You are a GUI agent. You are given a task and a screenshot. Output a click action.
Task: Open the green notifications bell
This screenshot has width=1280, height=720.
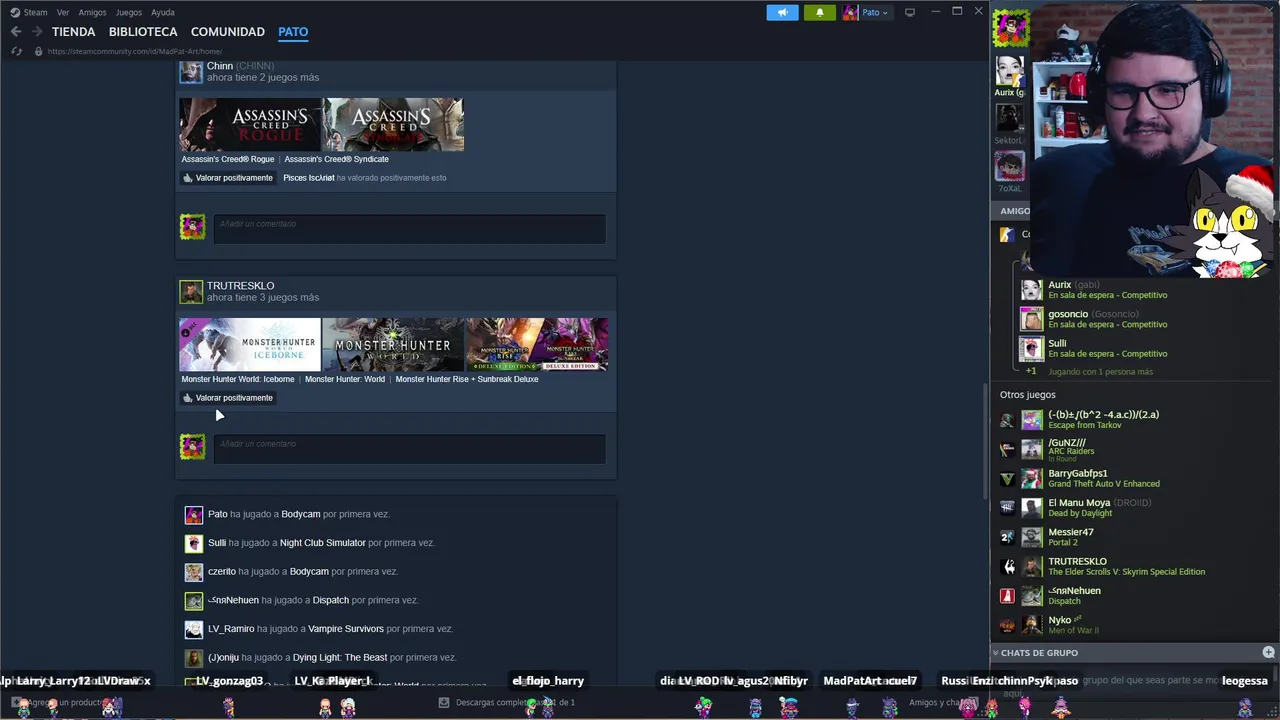[820, 12]
